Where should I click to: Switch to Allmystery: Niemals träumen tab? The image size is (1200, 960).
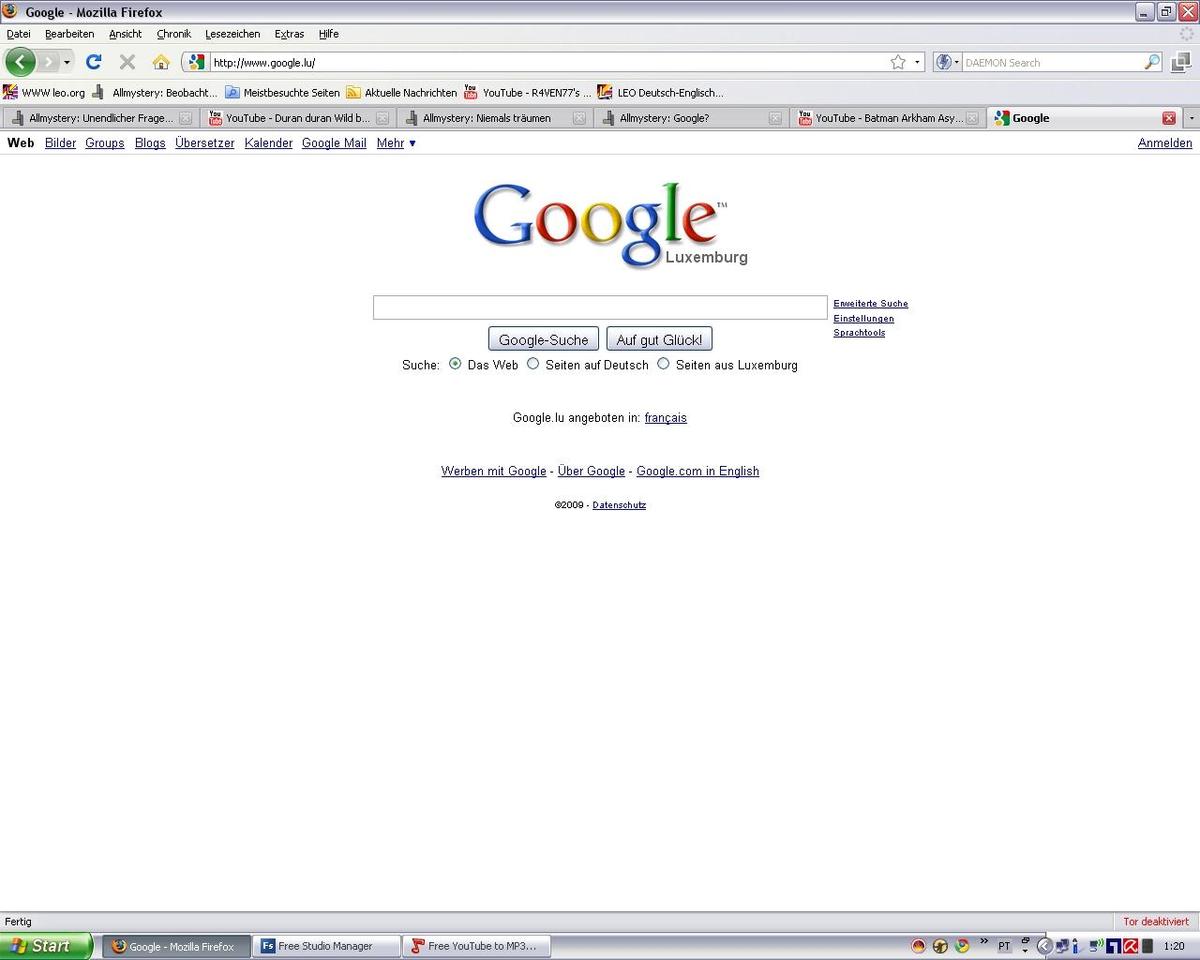495,118
